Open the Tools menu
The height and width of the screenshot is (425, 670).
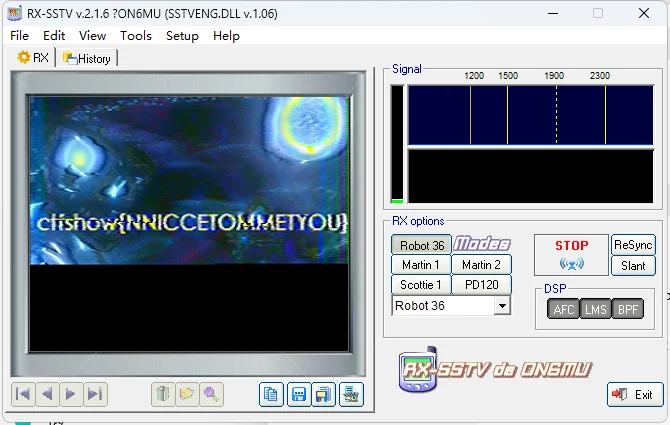135,35
